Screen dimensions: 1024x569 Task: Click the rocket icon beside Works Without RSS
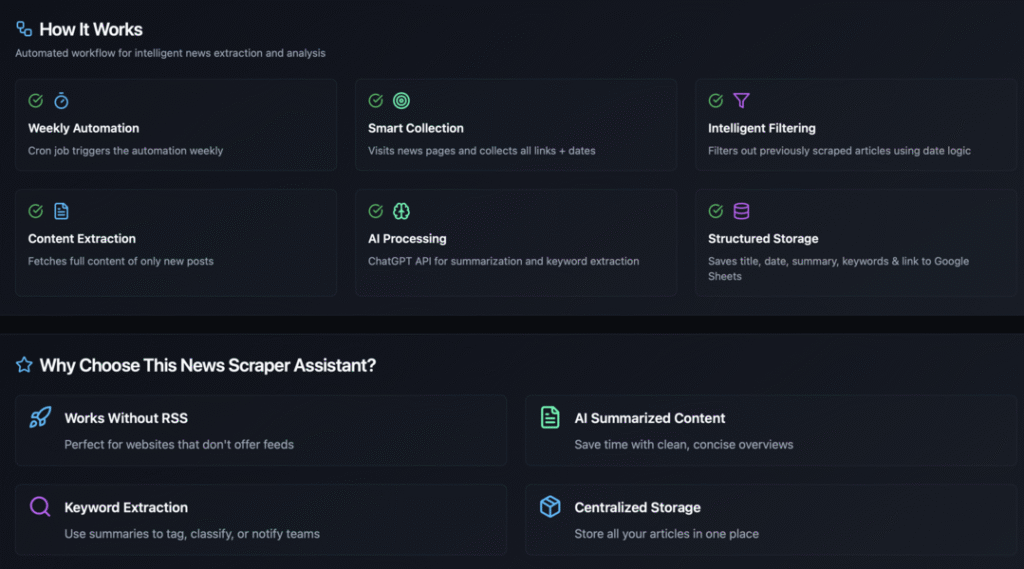tap(40, 417)
